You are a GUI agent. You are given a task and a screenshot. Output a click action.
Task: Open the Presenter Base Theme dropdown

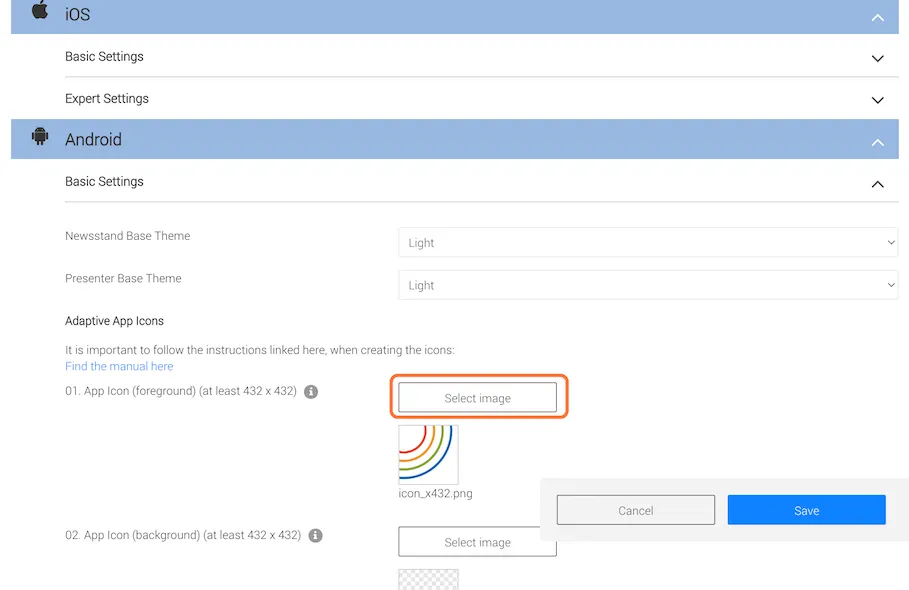point(648,285)
